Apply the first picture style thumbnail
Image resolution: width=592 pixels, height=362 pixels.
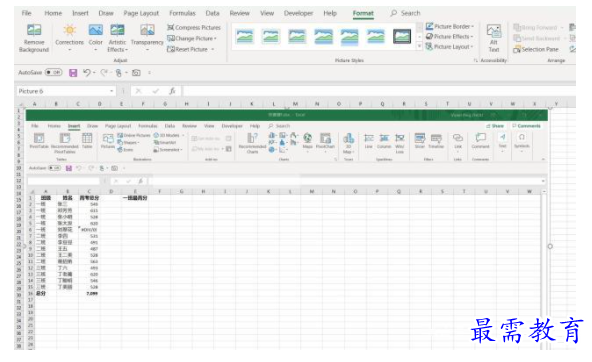point(245,37)
